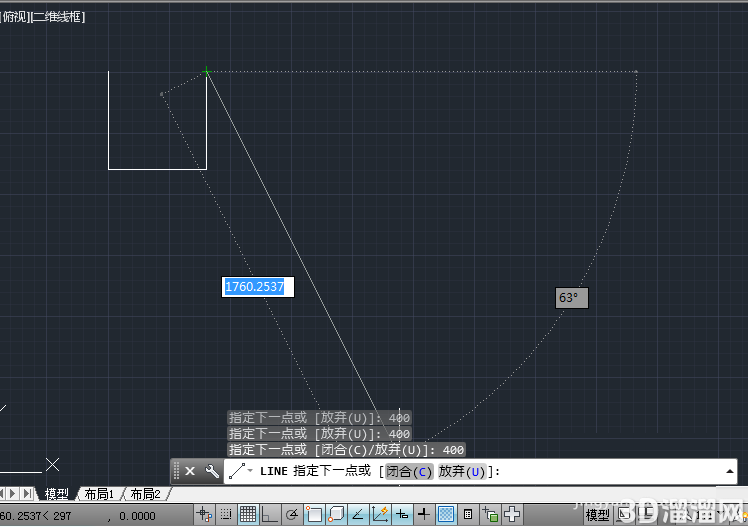Click the 俯视 view control label
The width and height of the screenshot is (748, 527).
point(16,17)
